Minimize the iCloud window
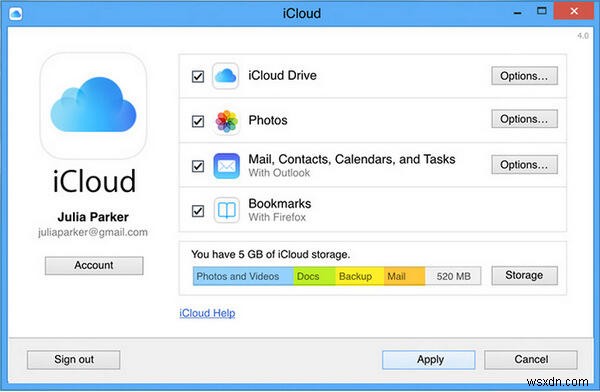The width and height of the screenshot is (600, 392). (518, 13)
